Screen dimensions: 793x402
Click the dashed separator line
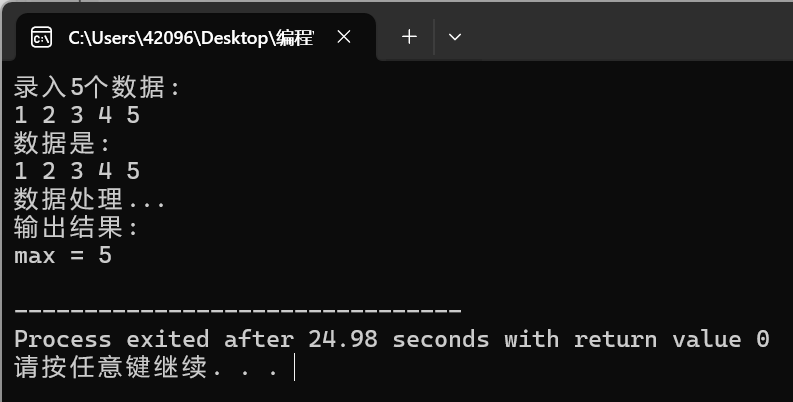click(238, 311)
